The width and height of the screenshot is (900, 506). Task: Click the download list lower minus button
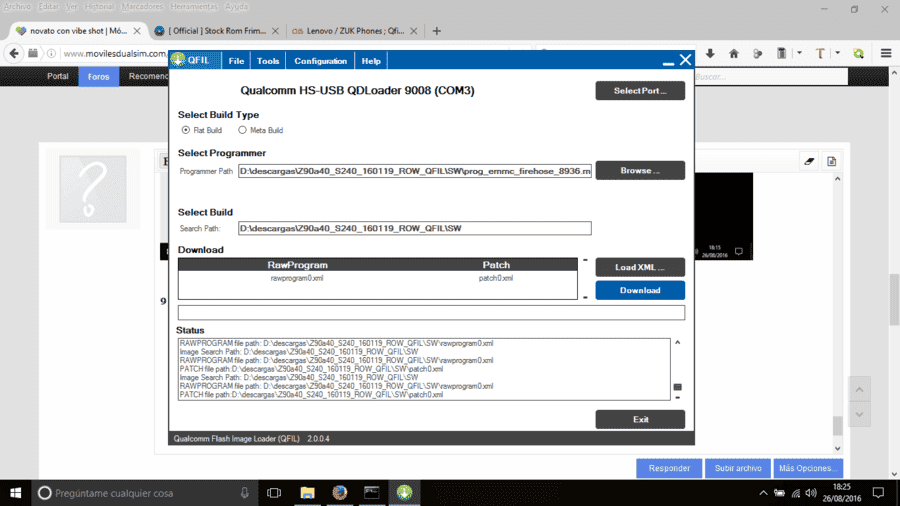(x=585, y=297)
